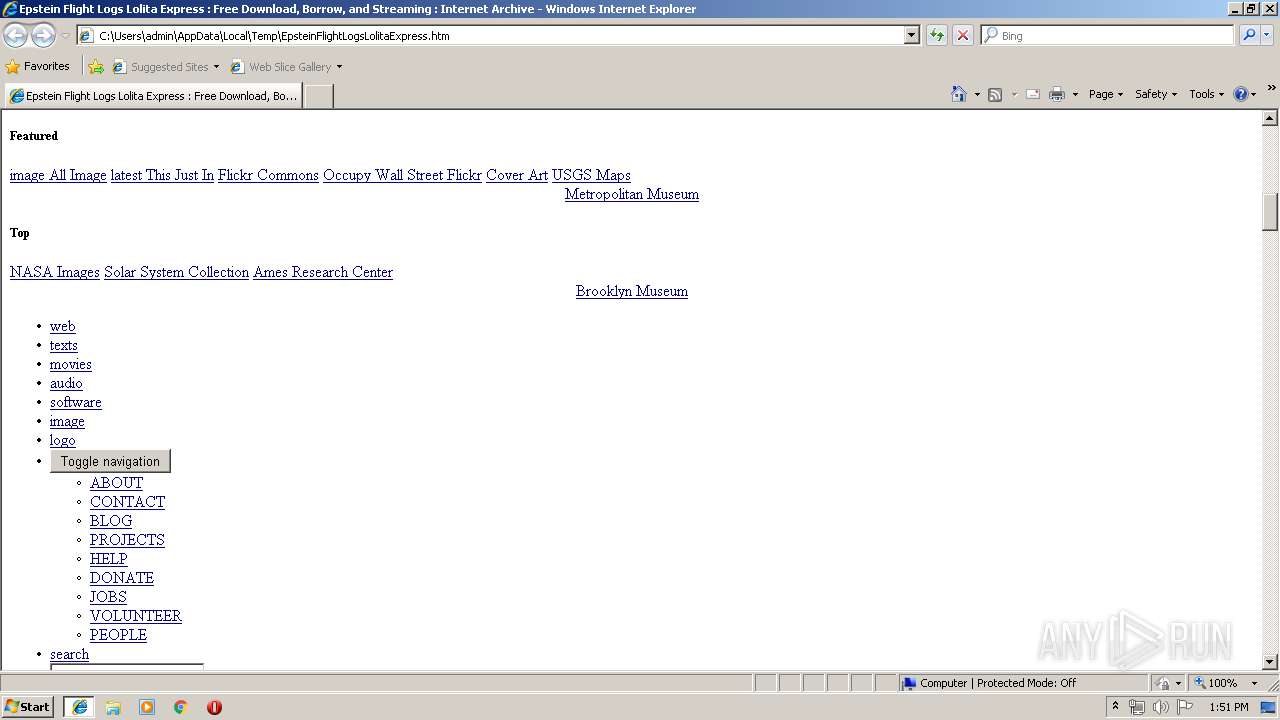Click the Show Desktop tray icon
This screenshot has height=720, width=1280.
coord(1268,707)
